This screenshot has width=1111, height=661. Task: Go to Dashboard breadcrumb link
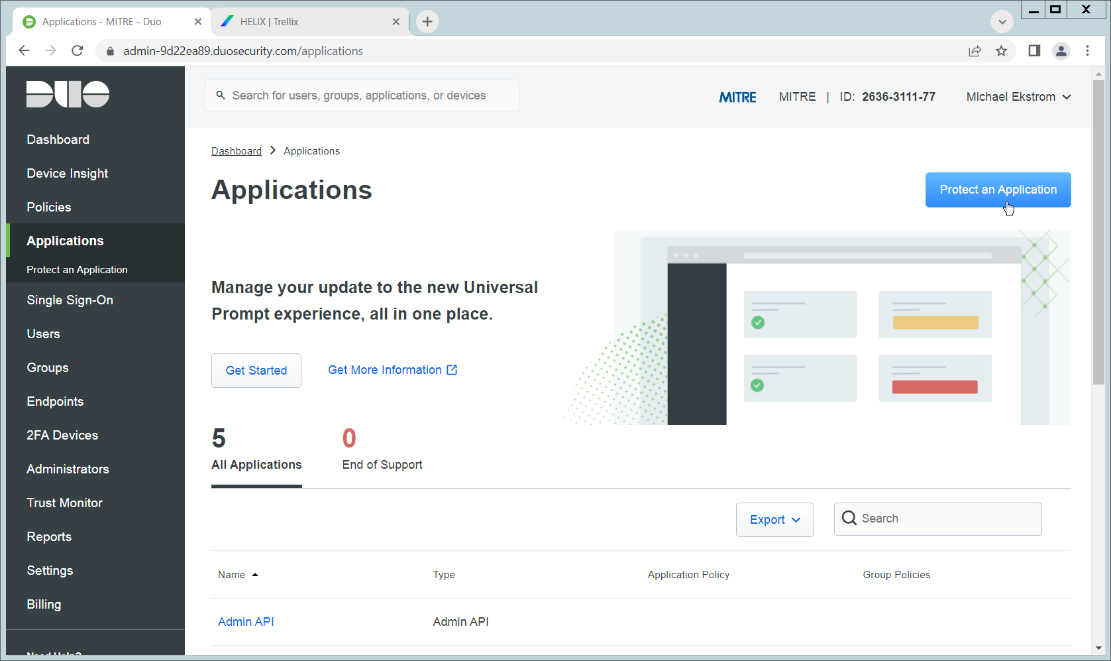[x=236, y=151]
